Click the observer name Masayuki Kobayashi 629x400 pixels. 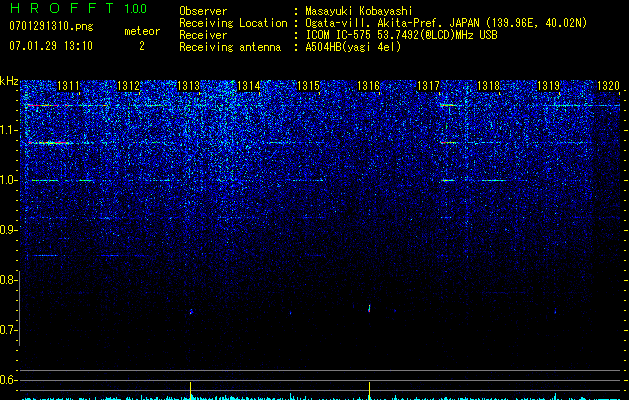pos(359,11)
